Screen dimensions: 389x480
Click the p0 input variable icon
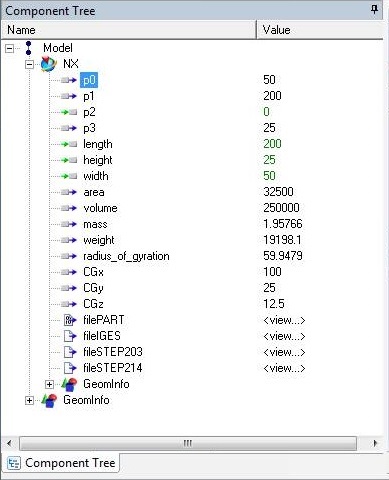69,80
